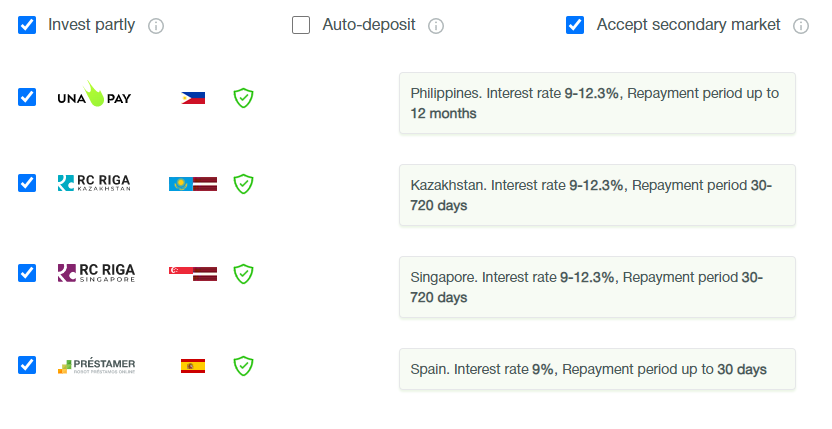Screen dimensions: 832x429
Task: Click the green shield icon for Prestamer
Action: click(243, 366)
